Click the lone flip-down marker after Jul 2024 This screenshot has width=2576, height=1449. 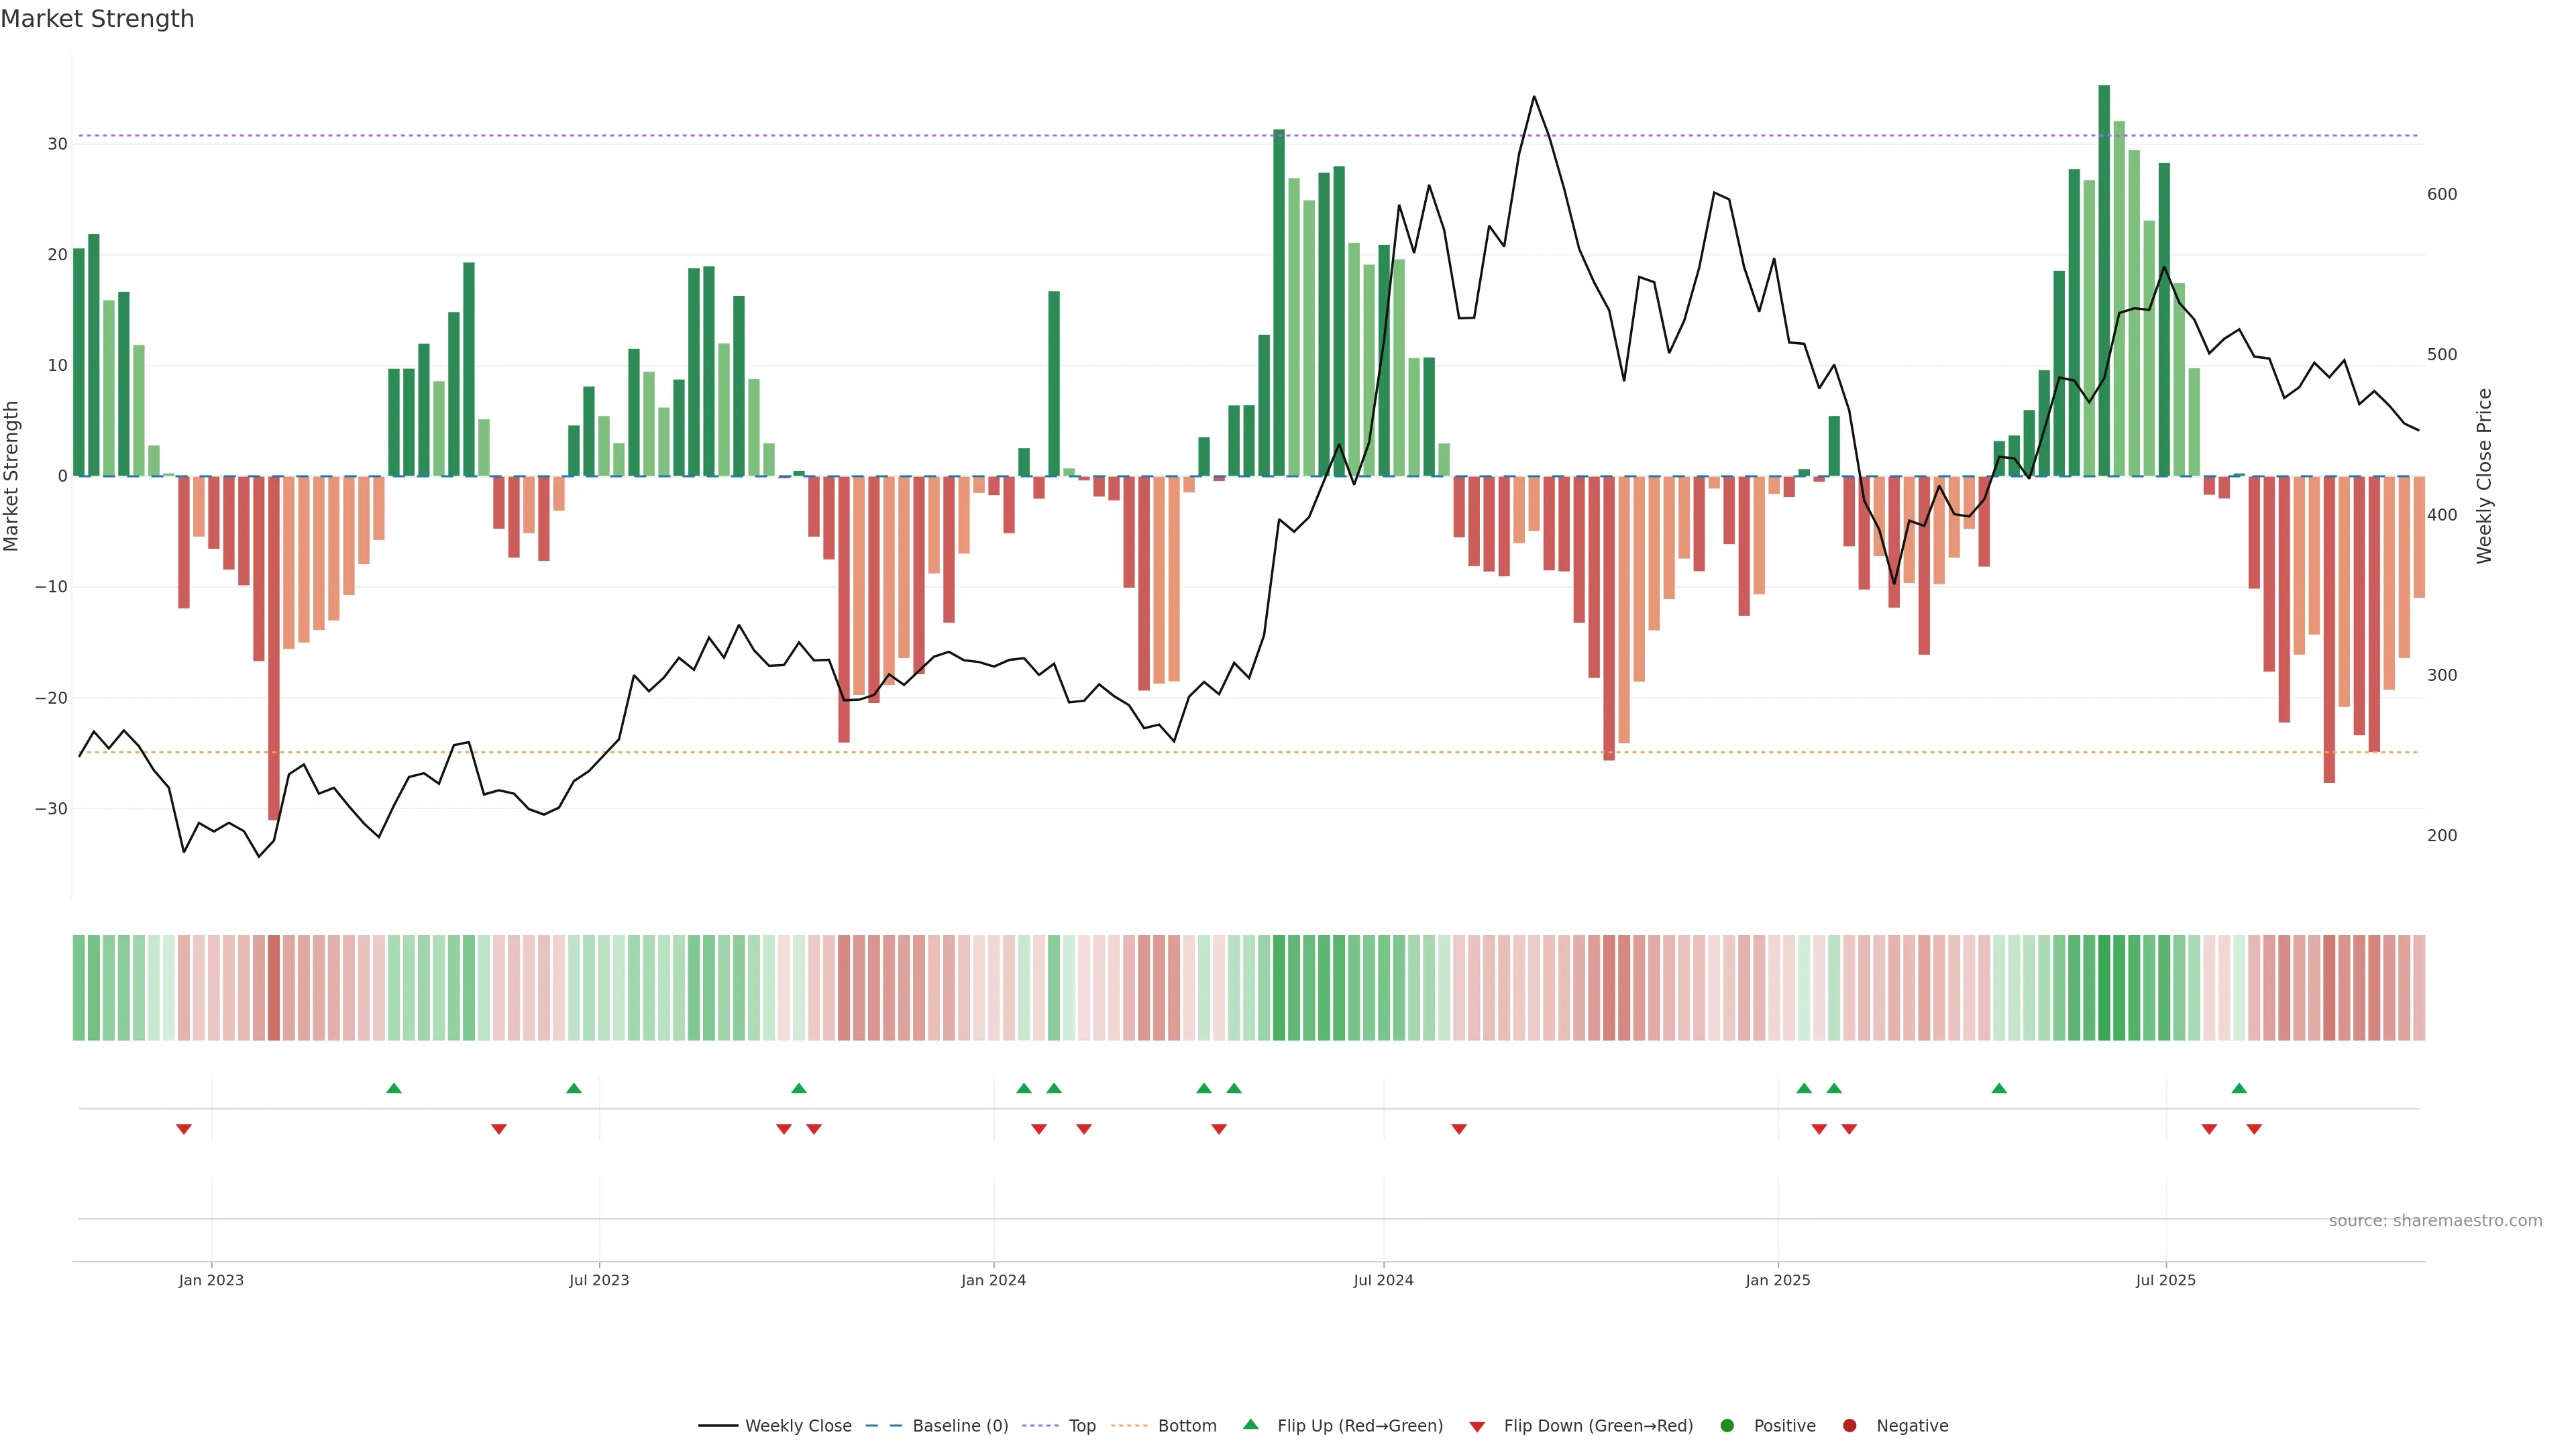(x=1459, y=1129)
